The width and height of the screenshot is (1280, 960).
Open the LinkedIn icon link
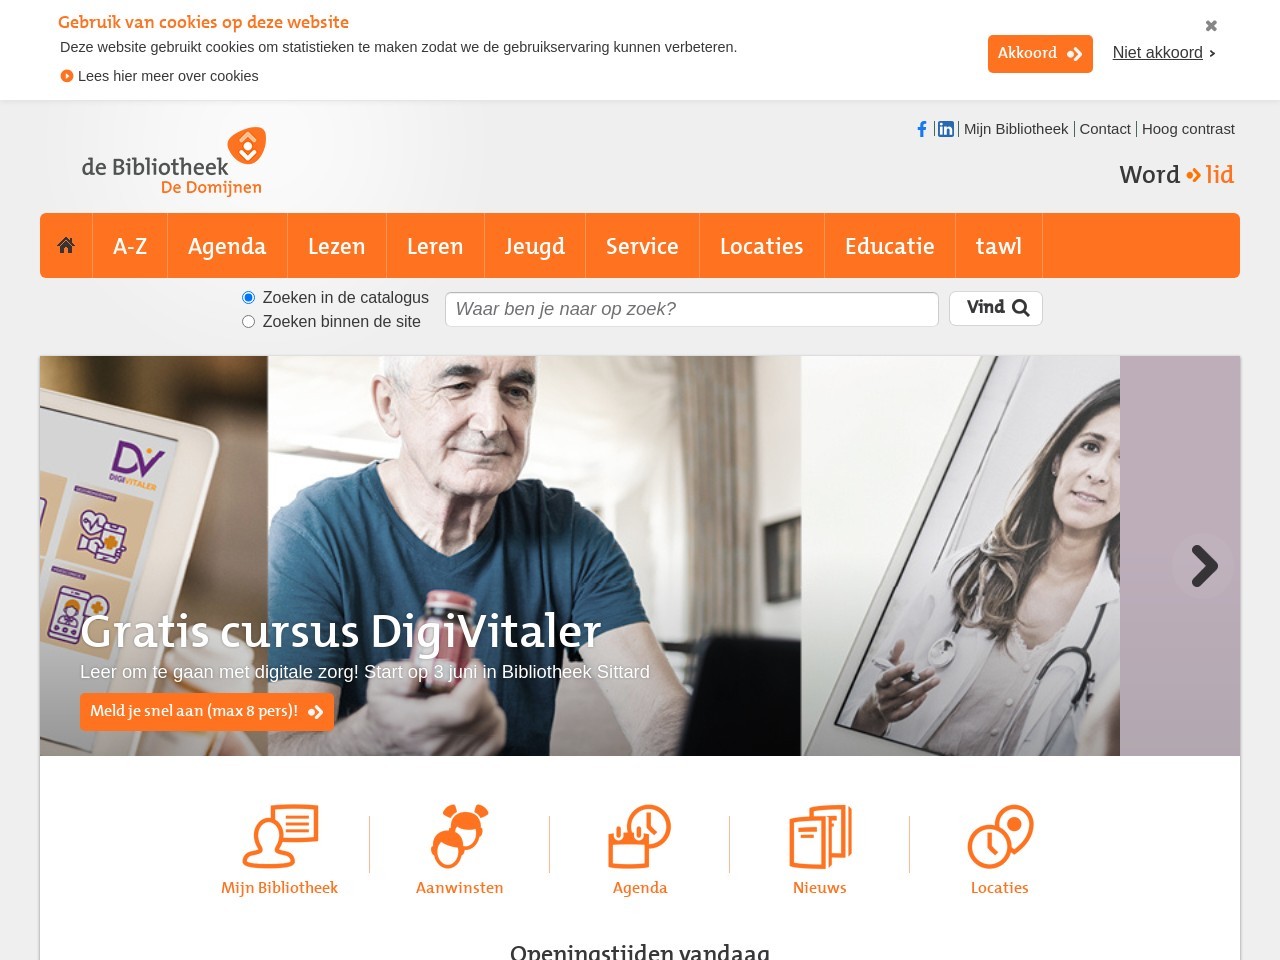click(x=945, y=129)
